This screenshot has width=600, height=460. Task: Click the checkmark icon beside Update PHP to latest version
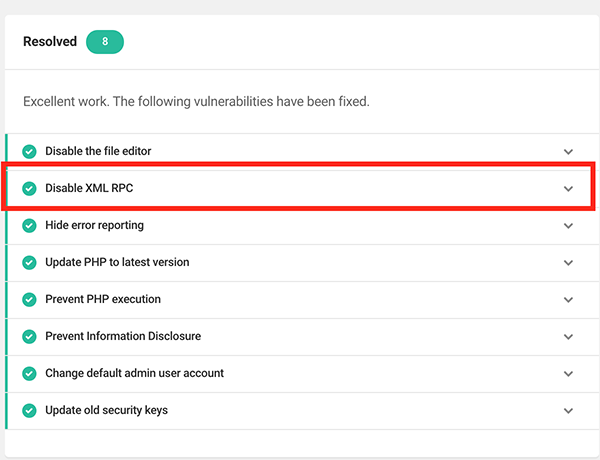[x=29, y=262]
